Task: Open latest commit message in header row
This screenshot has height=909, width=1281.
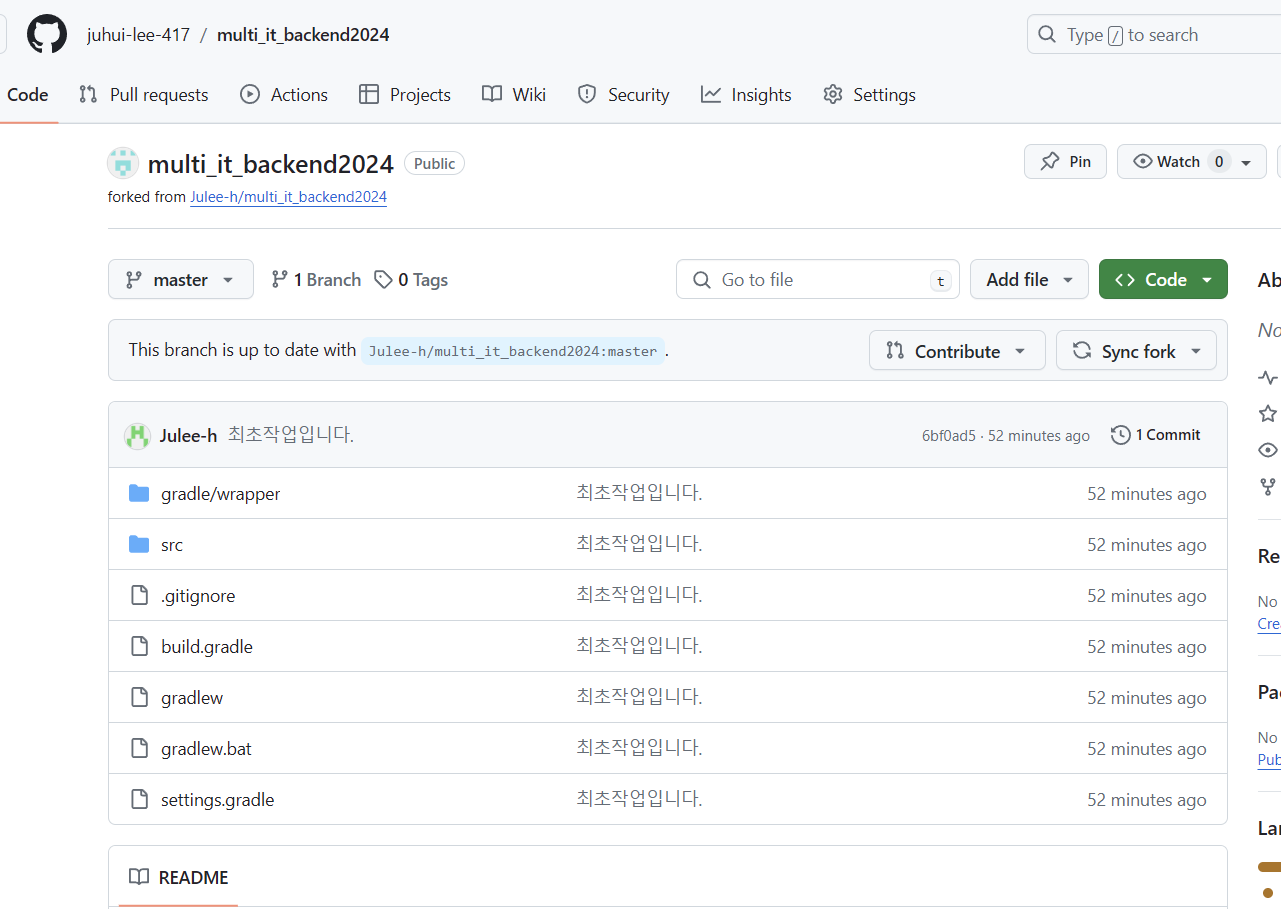Action: tap(291, 435)
